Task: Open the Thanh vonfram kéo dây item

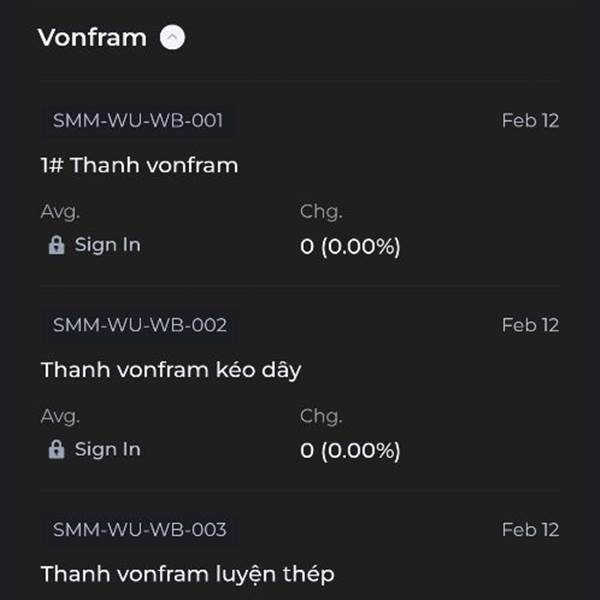Action: pyautogui.click(x=171, y=370)
